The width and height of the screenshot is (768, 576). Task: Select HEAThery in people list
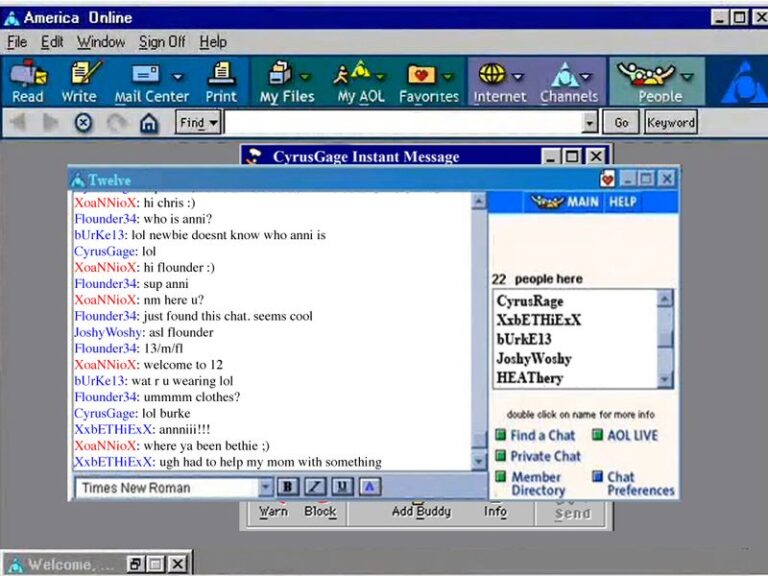coord(529,378)
